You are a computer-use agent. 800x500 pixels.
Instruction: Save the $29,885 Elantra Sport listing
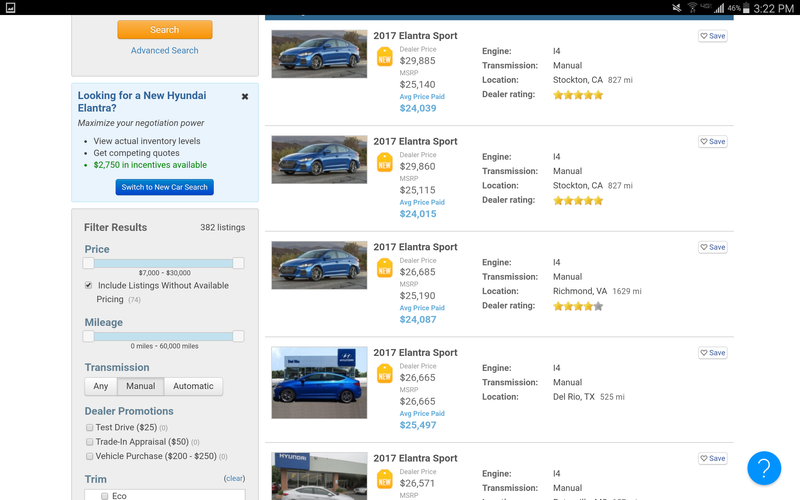tap(713, 36)
